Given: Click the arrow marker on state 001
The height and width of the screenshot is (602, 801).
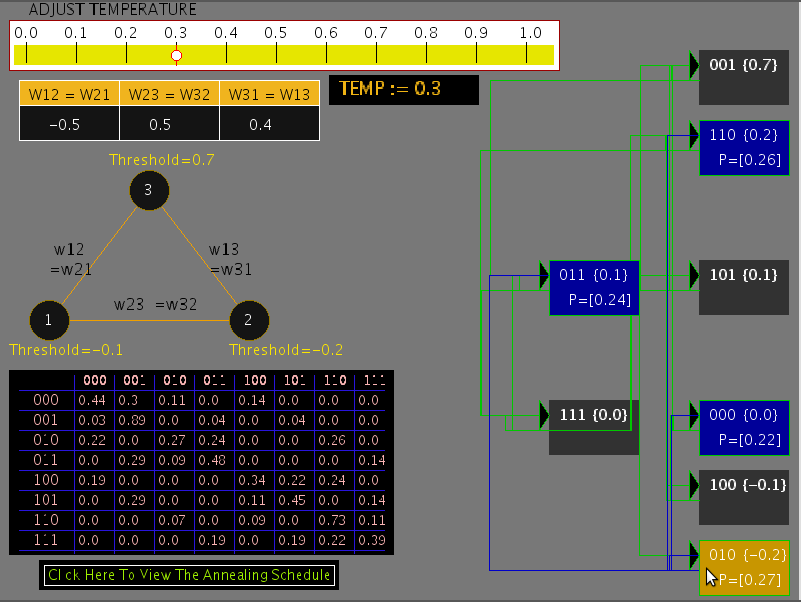Looking at the screenshot, I should [694, 65].
